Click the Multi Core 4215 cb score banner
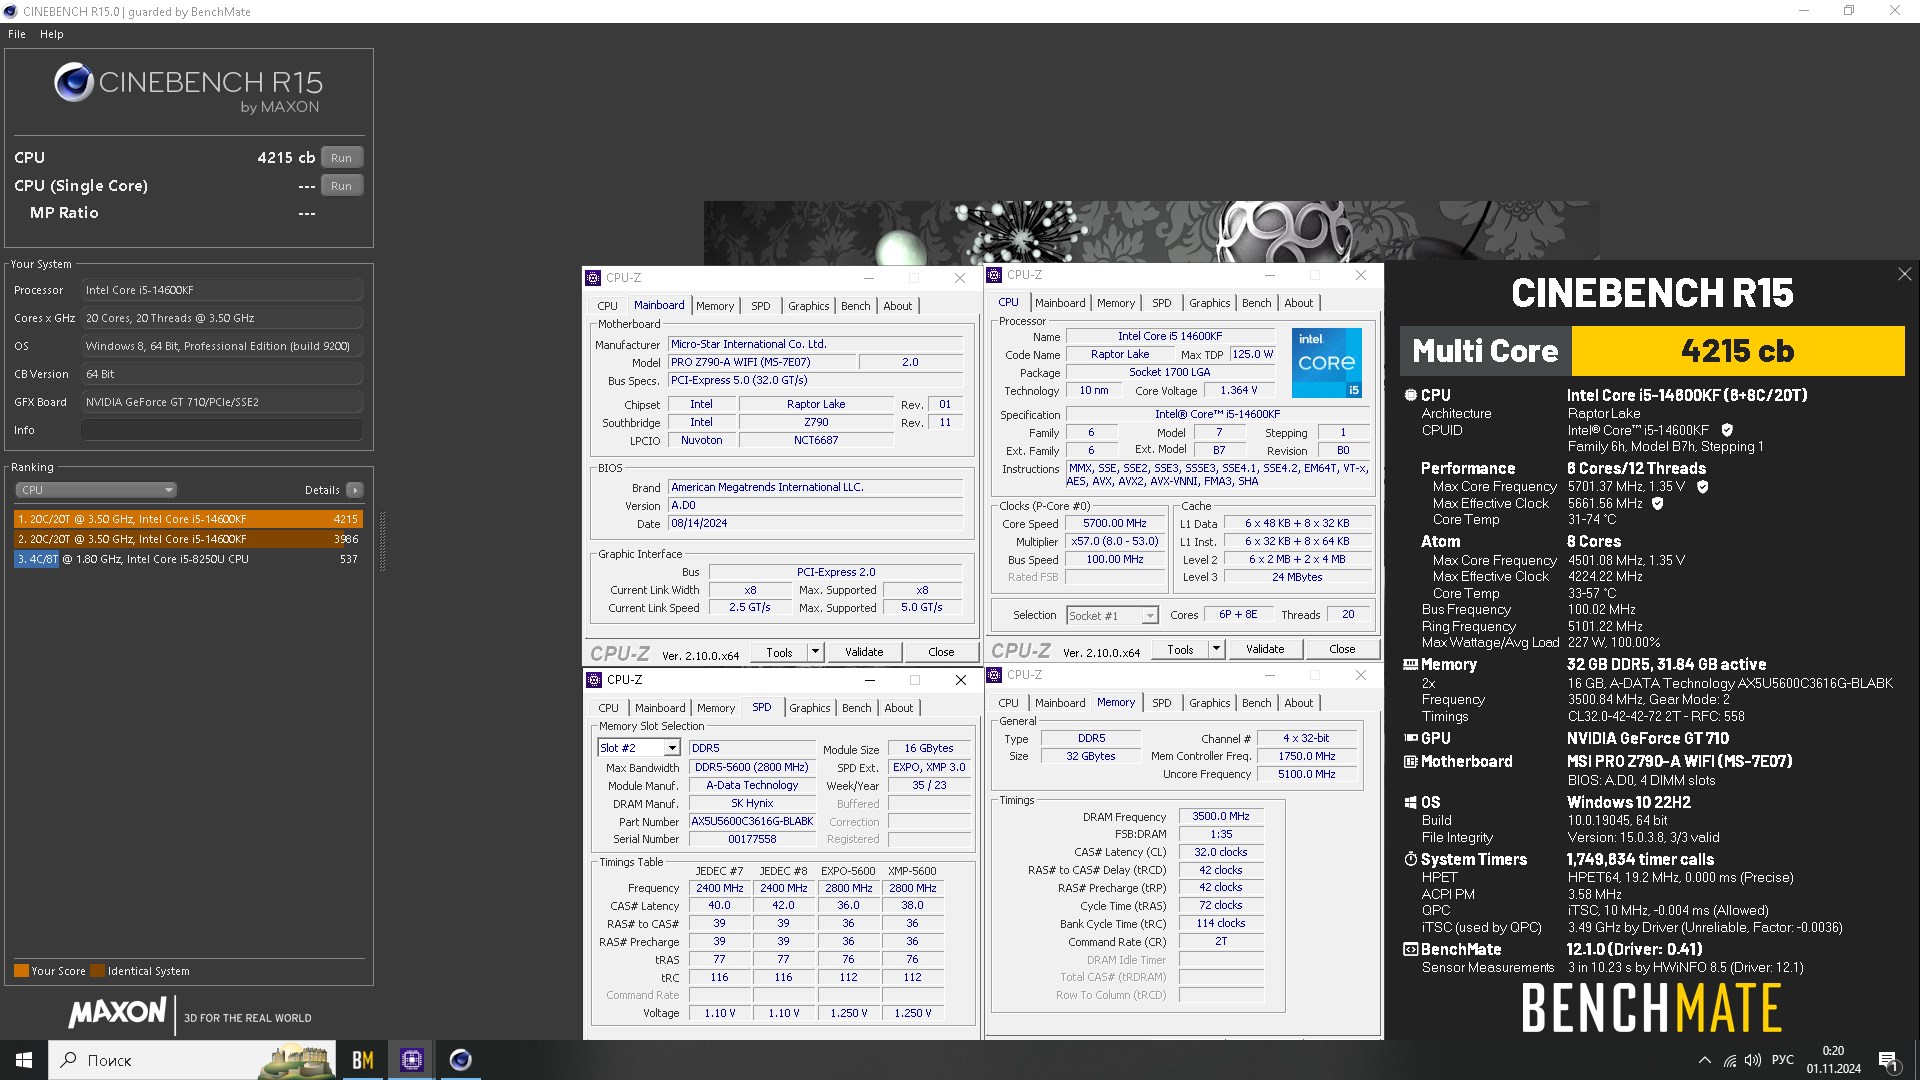This screenshot has width=1920, height=1080. coord(1652,351)
